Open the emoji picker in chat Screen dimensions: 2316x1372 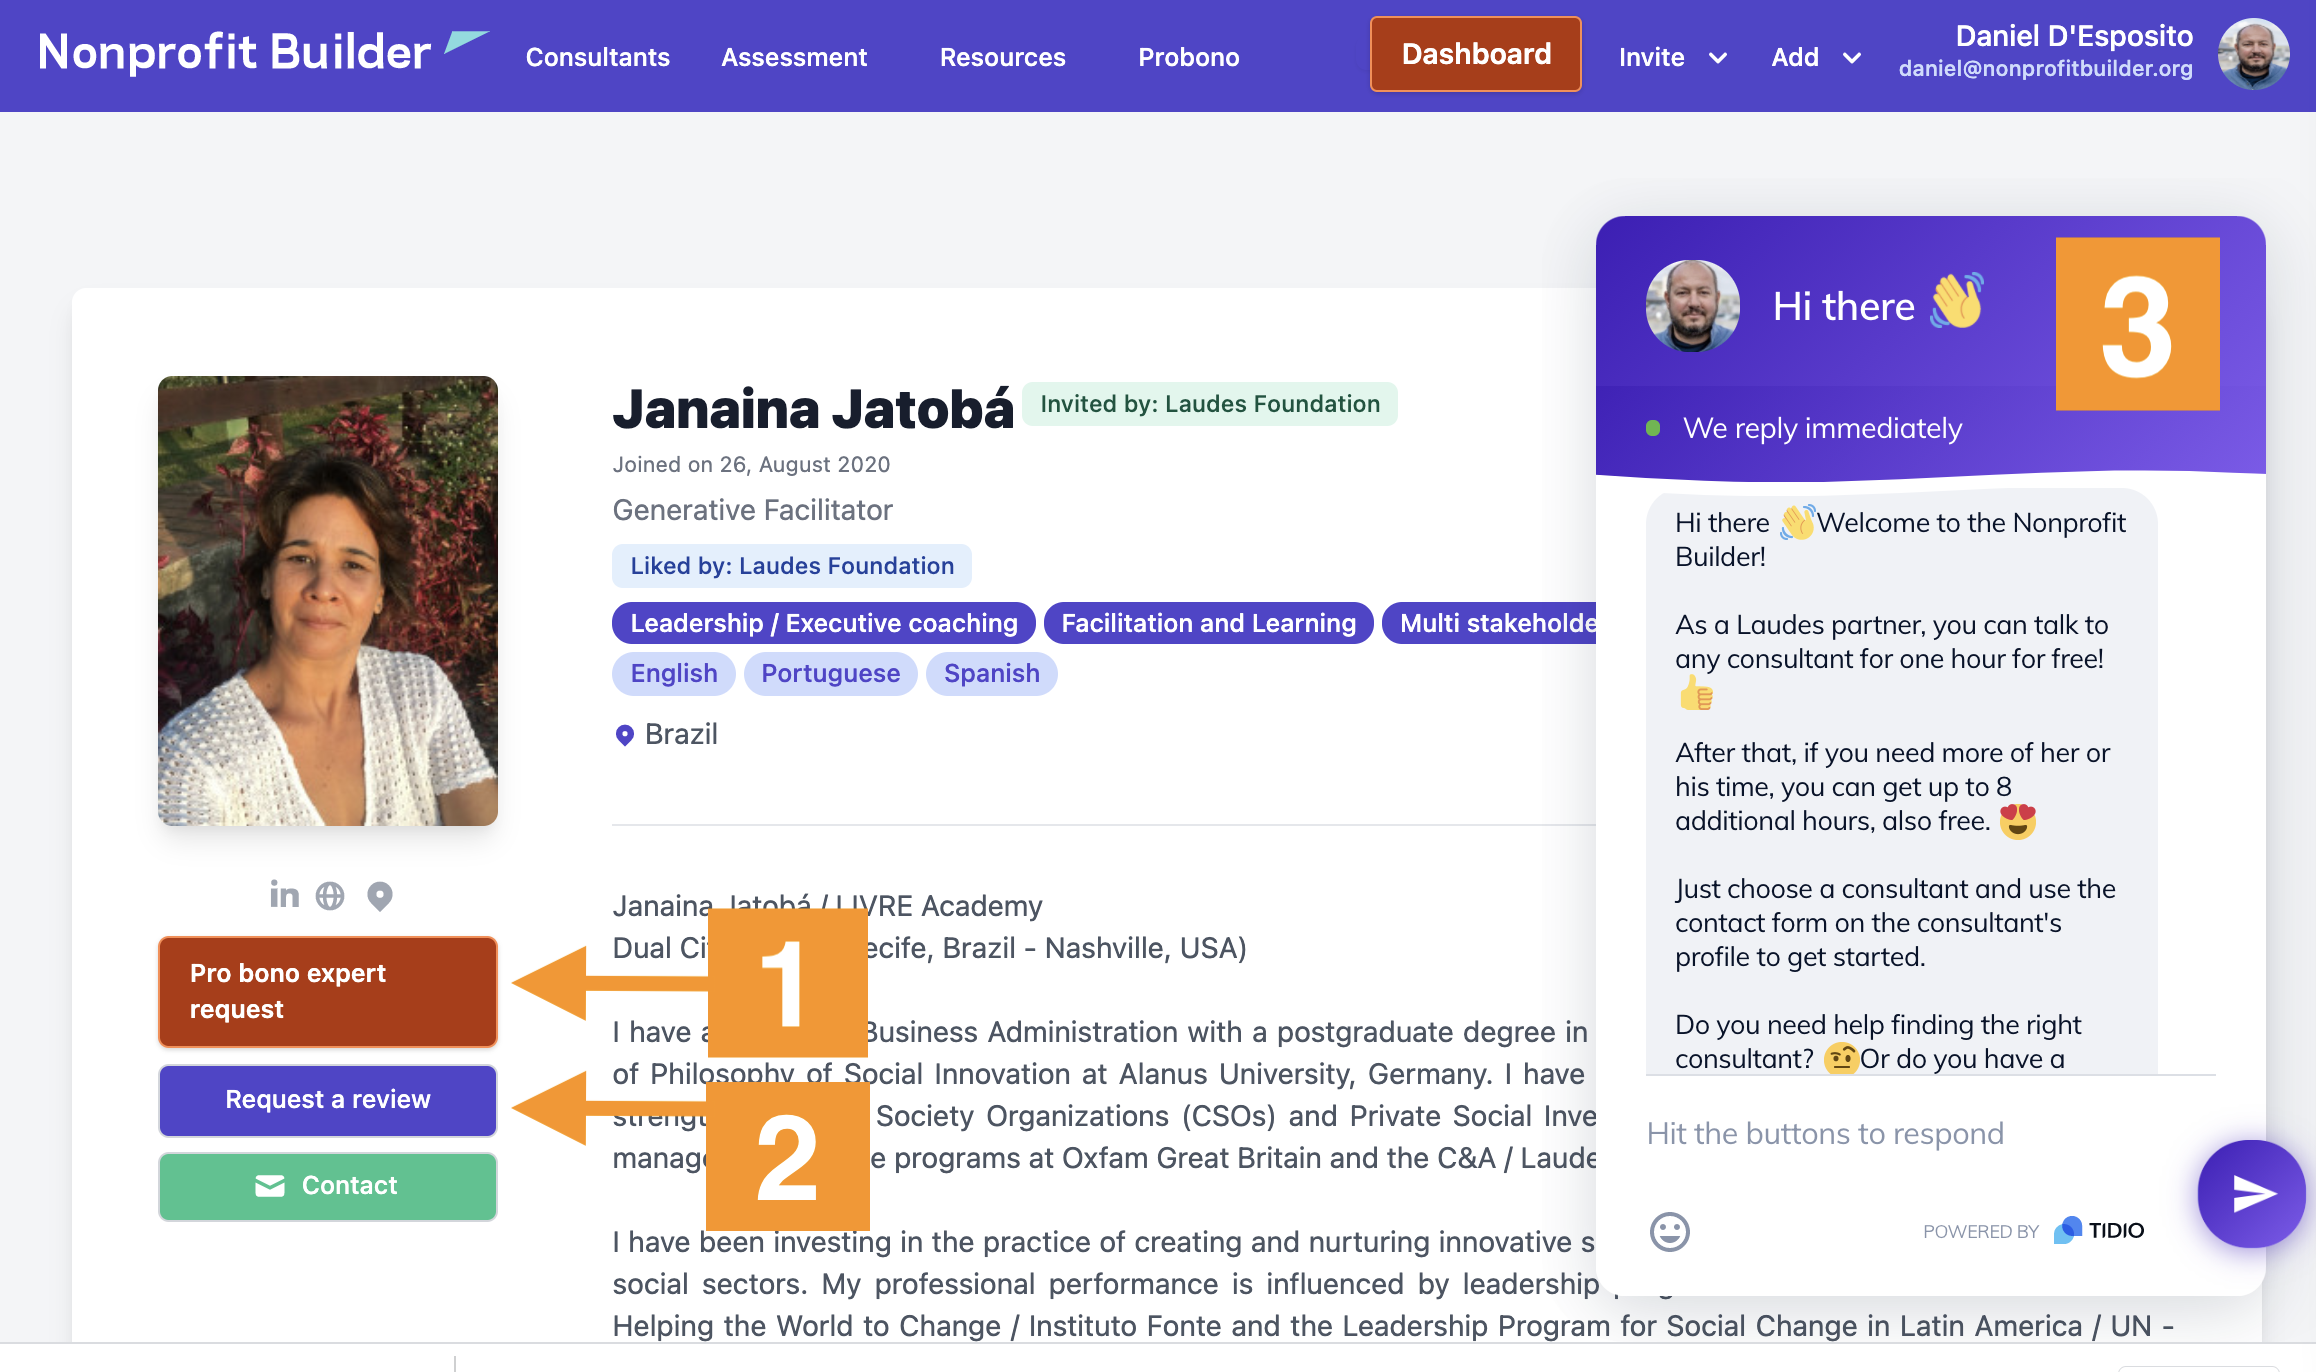(1669, 1231)
